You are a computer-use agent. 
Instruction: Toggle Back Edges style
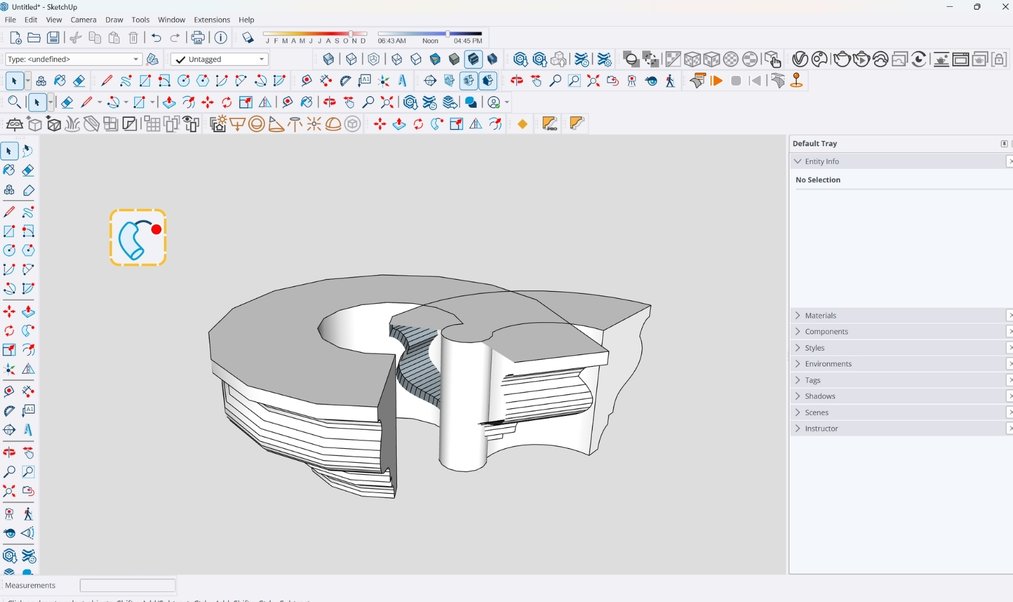tap(351, 59)
